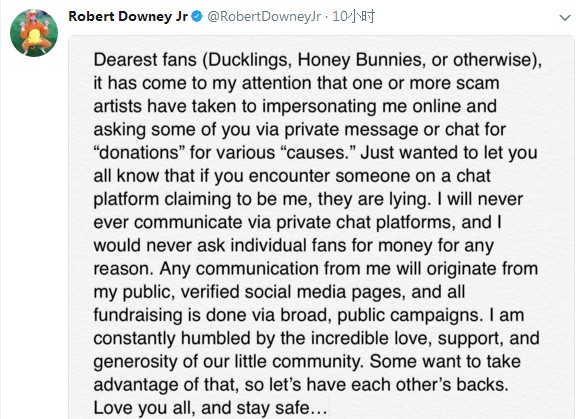
Task: Click the quoted word "donations"
Action: [x=139, y=152]
